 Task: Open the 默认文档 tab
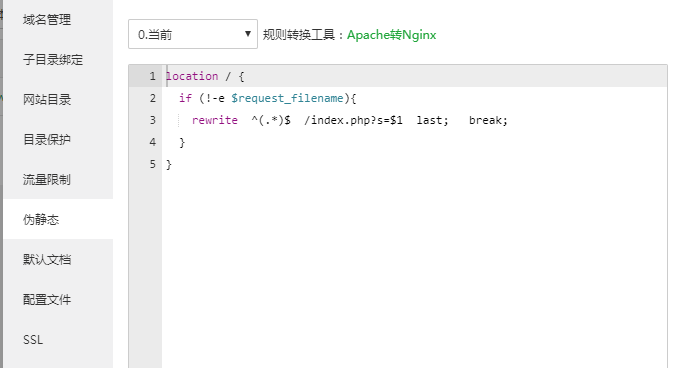(x=47, y=260)
